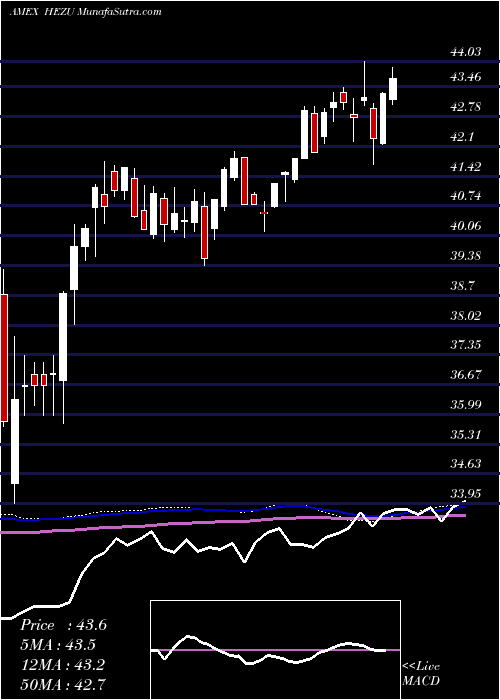This screenshot has width=500, height=700.
Task: Select the 36.67 price axis label
Action: 466,375
